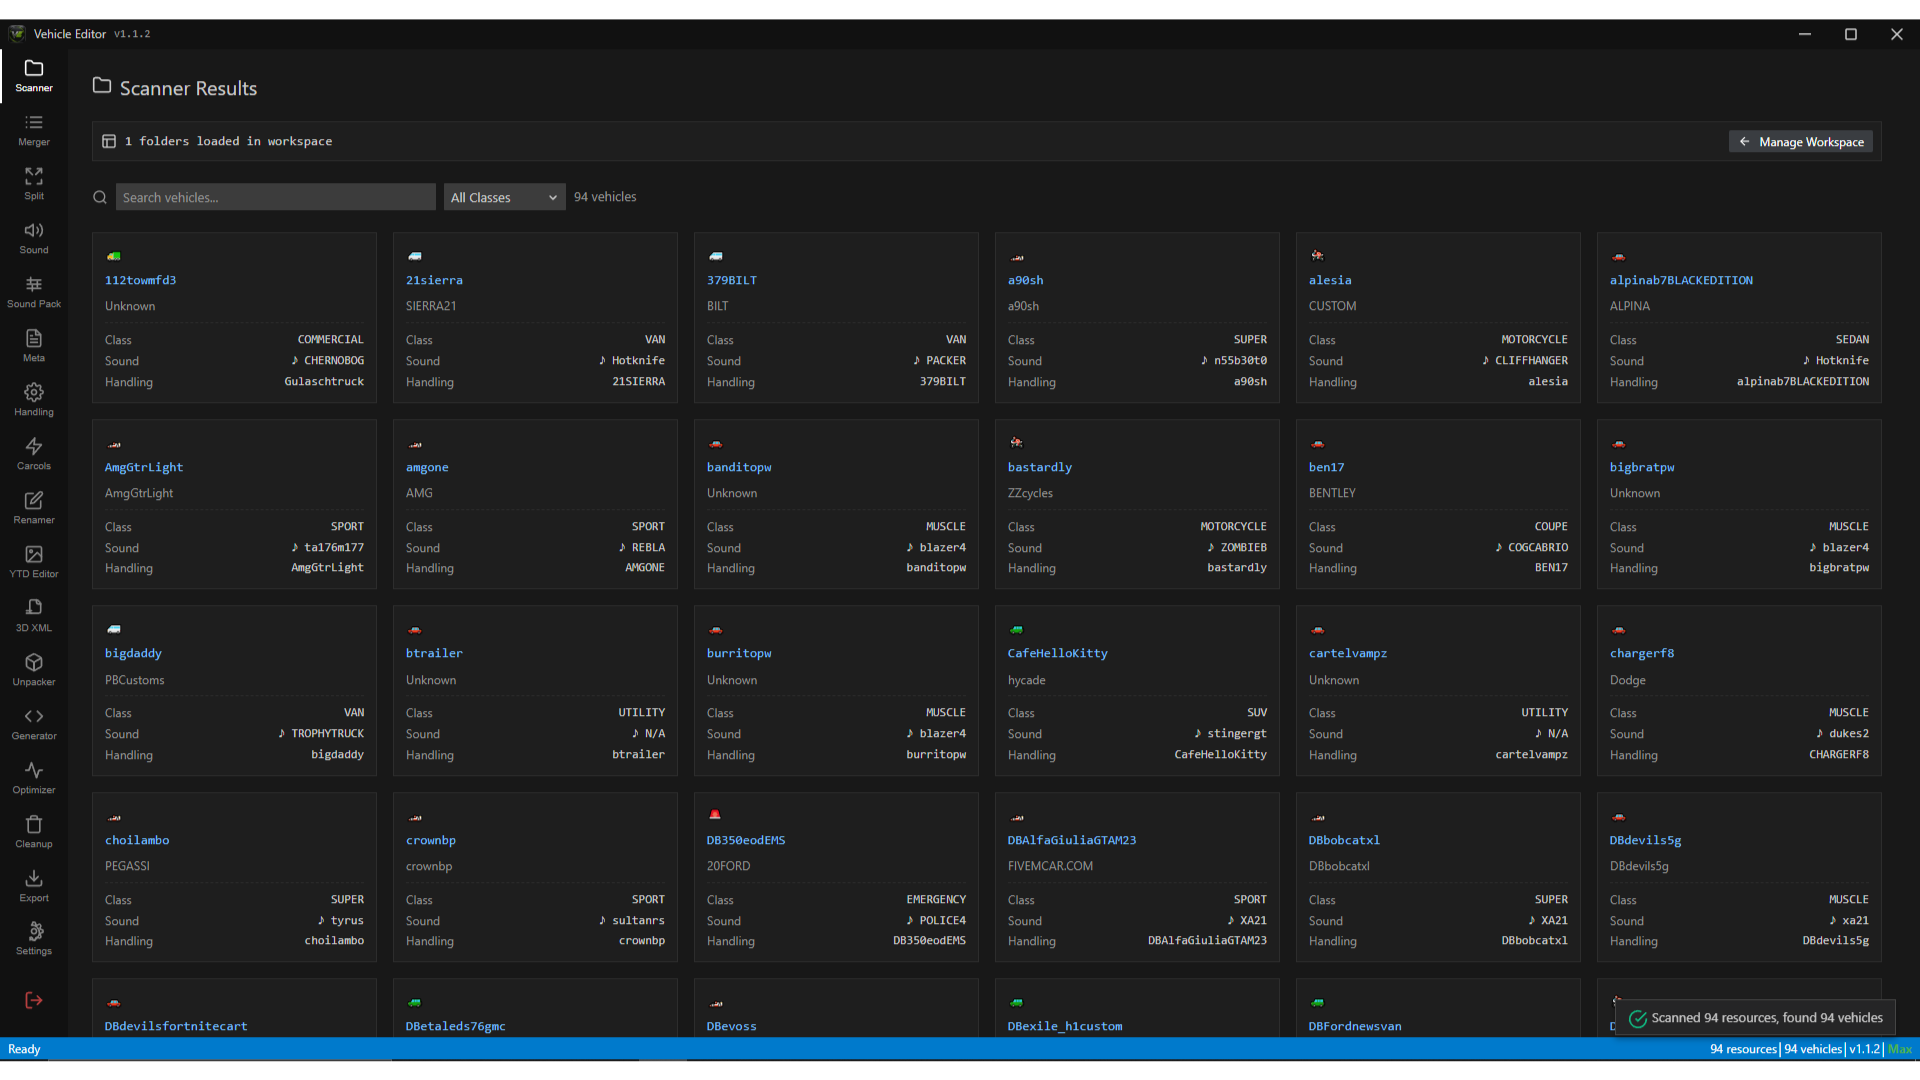Open the Carcols tool
Screen dimensions: 1920x1080
34,454
